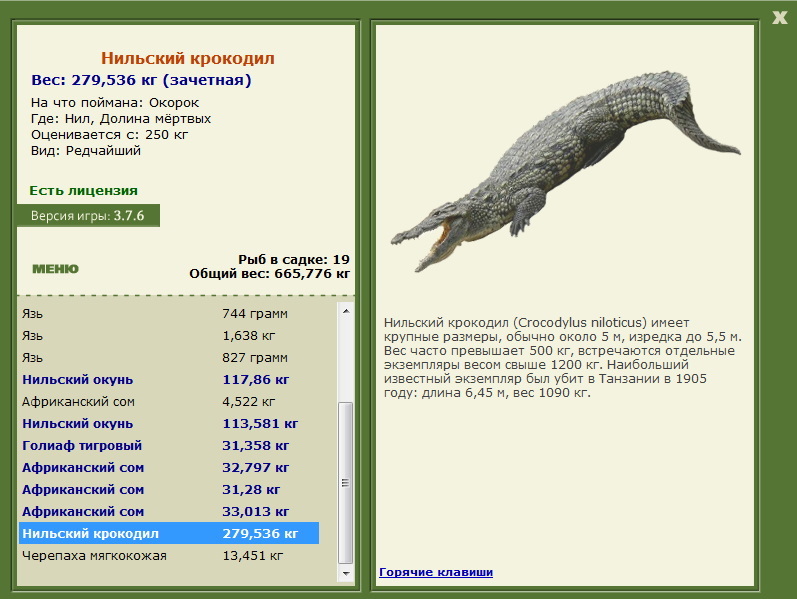Click the scroll down arrow in fish list
The width and height of the screenshot is (797, 599).
coord(346,574)
